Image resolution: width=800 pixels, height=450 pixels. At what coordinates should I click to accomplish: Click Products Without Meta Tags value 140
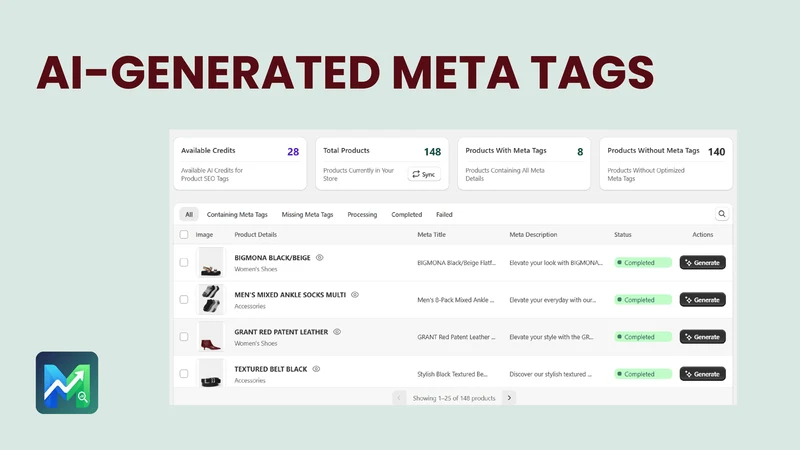pos(716,152)
